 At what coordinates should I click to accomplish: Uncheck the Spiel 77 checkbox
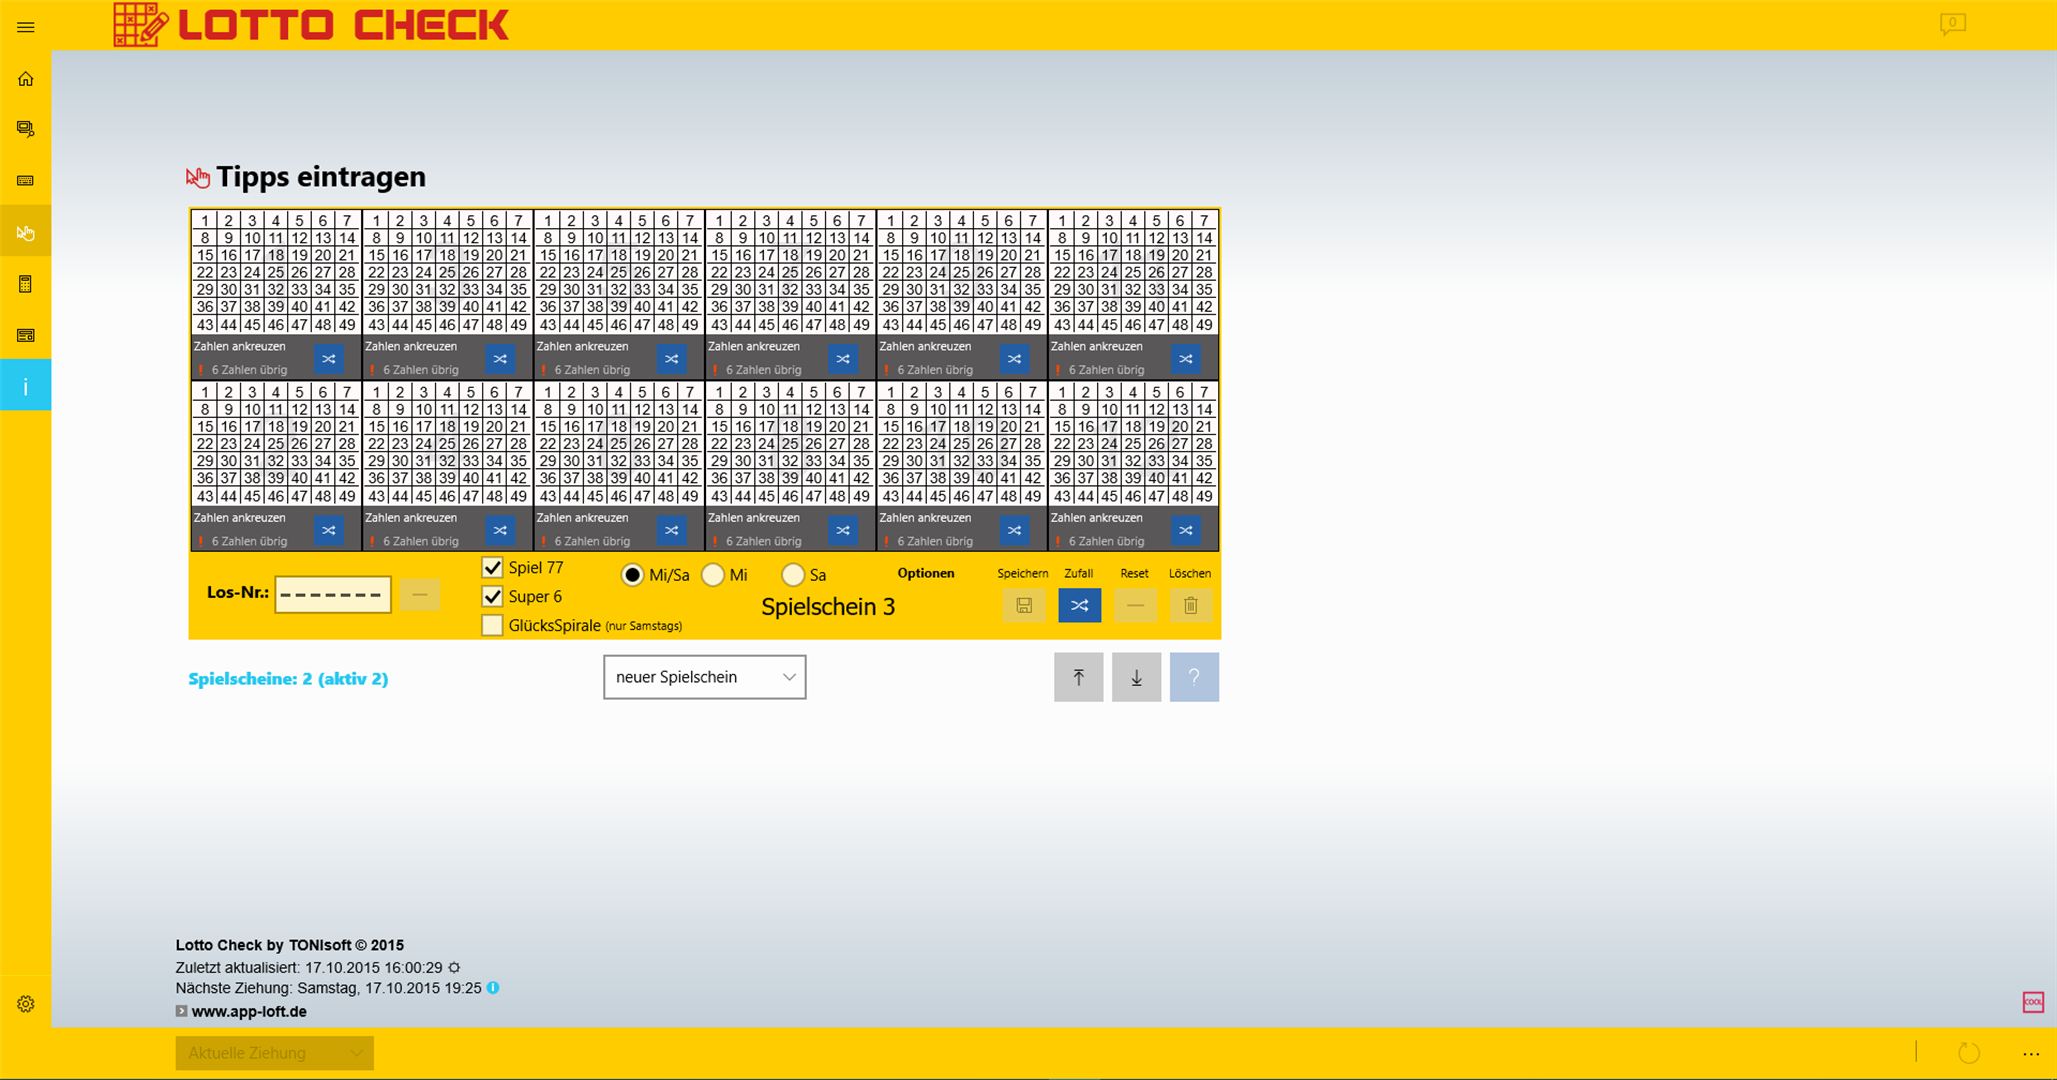point(492,567)
